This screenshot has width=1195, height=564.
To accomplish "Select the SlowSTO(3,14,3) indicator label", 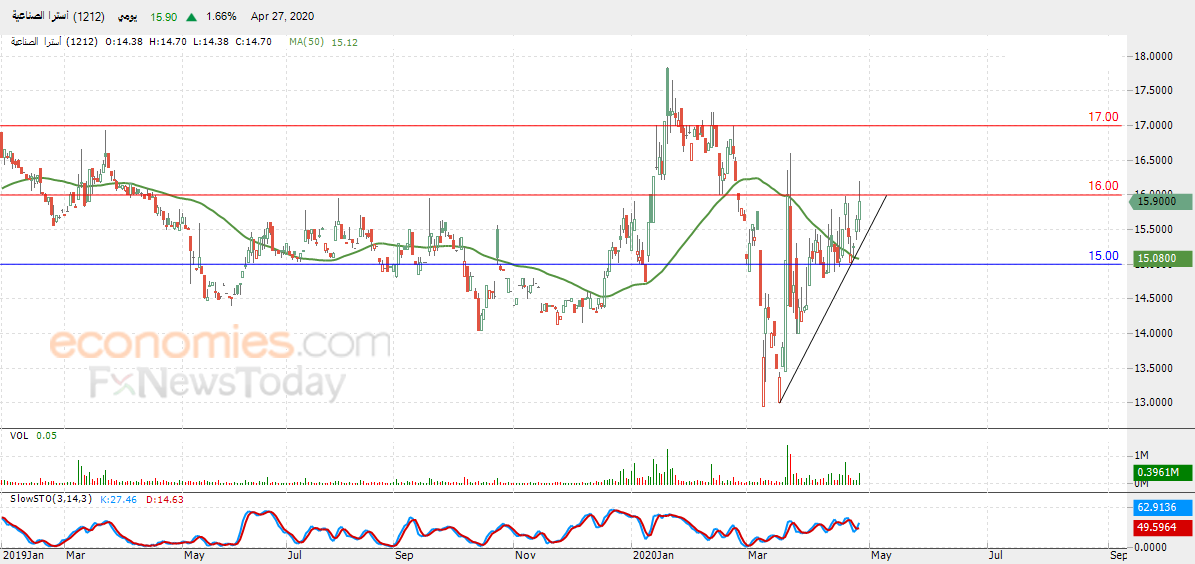I will click(x=53, y=498).
